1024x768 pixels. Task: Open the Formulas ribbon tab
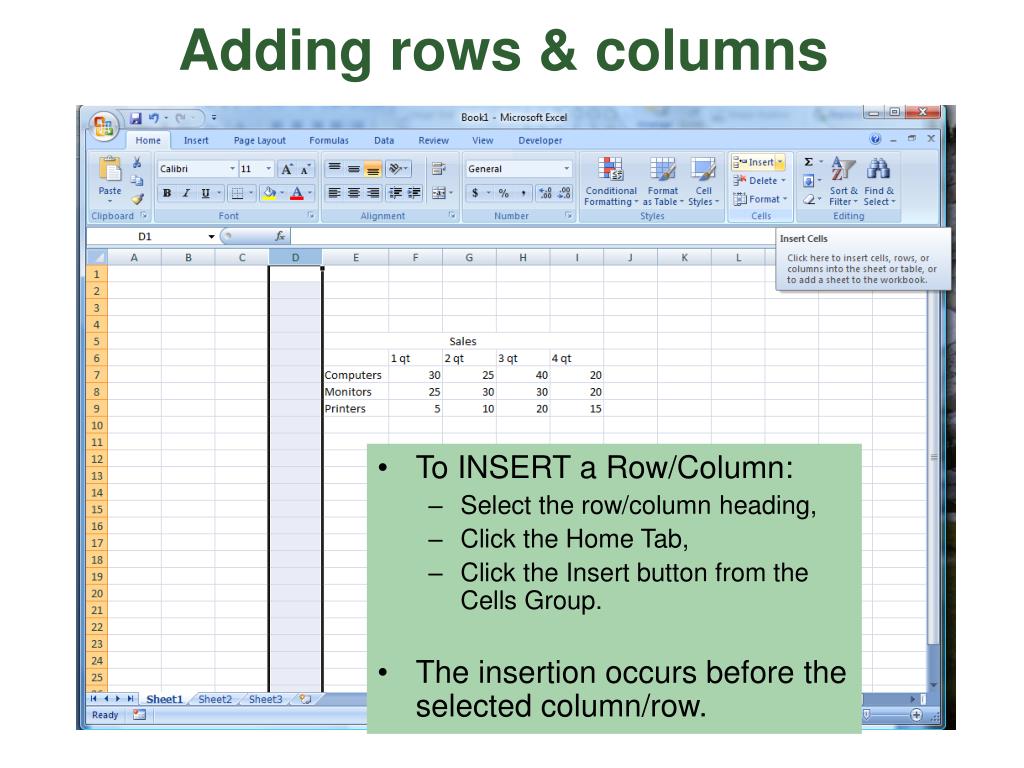pyautogui.click(x=328, y=140)
